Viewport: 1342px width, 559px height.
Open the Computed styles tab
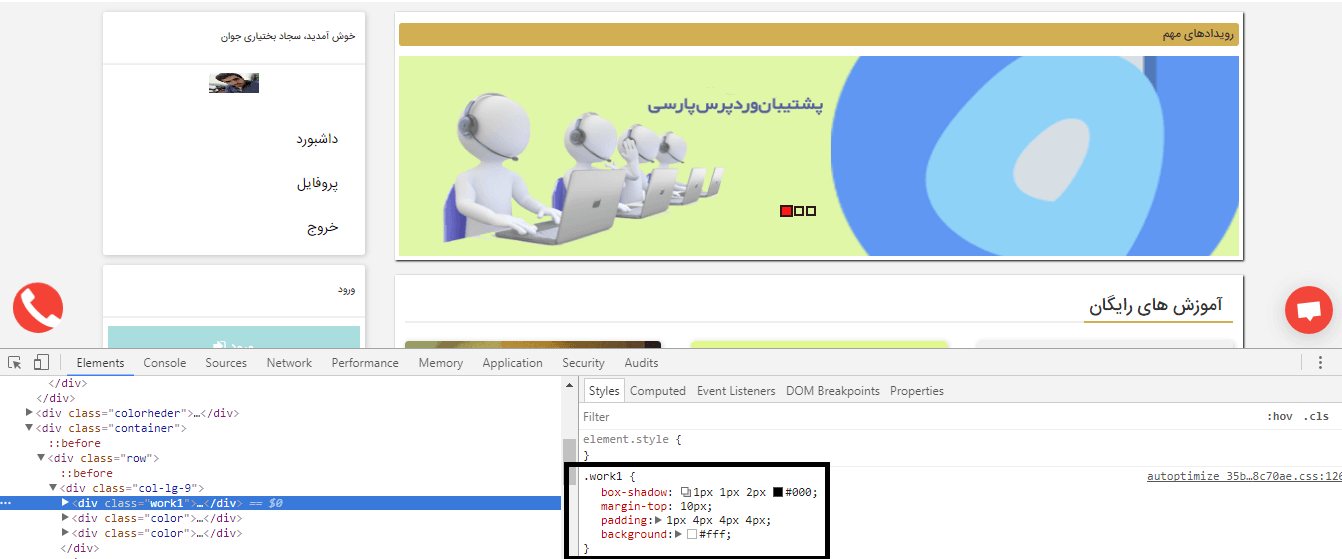tap(657, 391)
